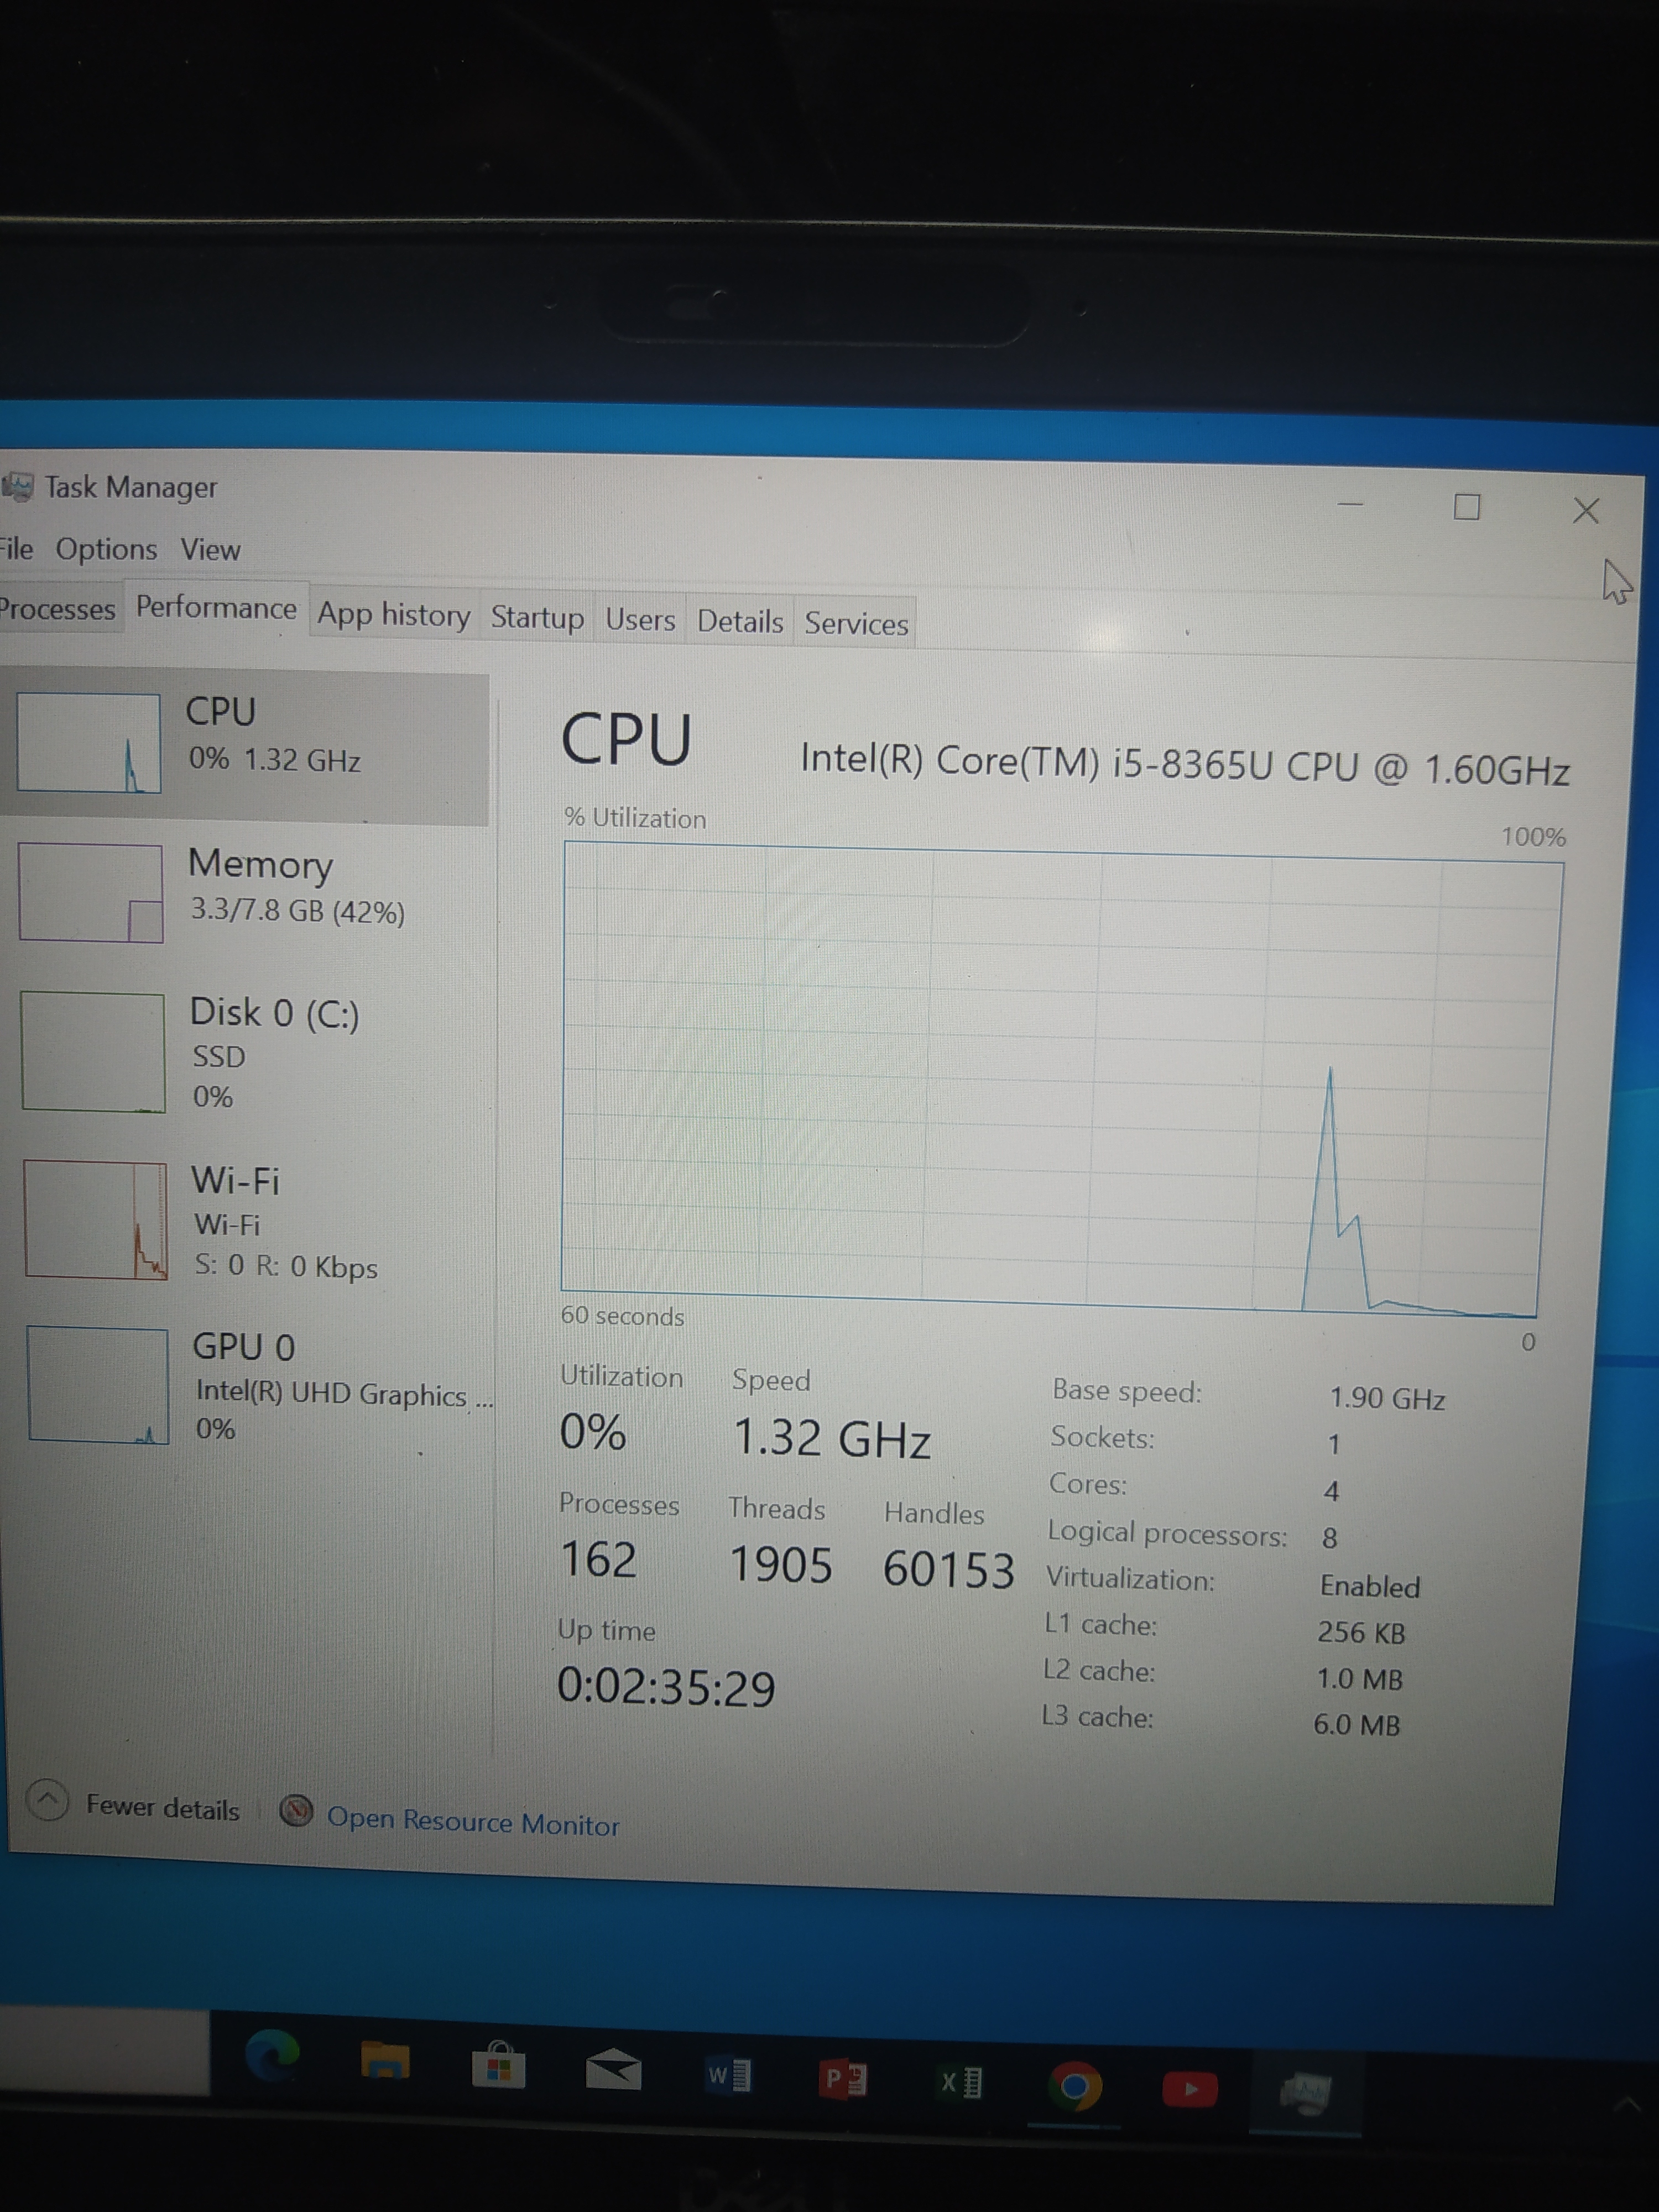Viewport: 1659px width, 2212px height.
Task: Switch to the App history tab
Action: click(393, 614)
